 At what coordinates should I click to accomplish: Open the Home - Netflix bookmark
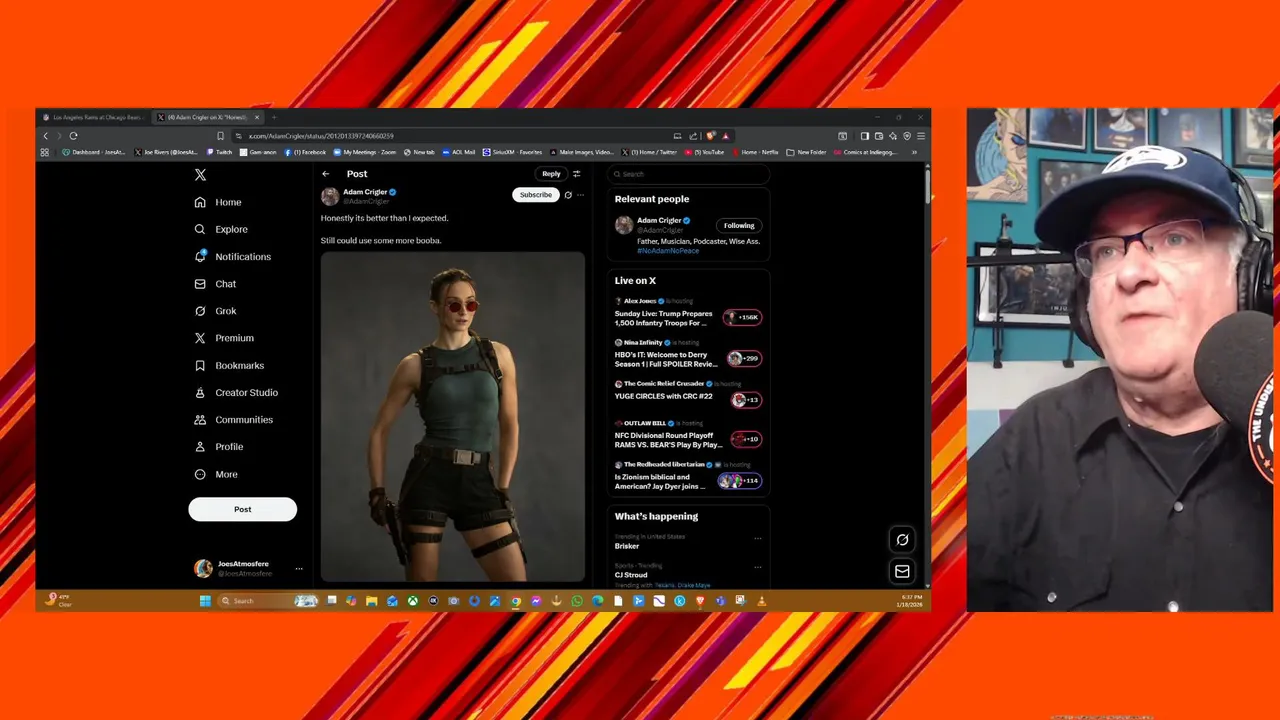[755, 152]
